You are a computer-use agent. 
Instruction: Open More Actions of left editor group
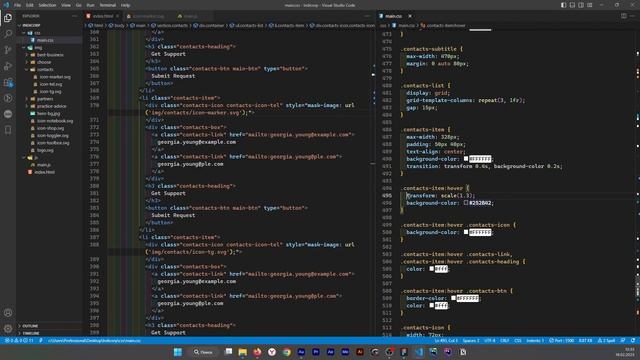pos(367,16)
